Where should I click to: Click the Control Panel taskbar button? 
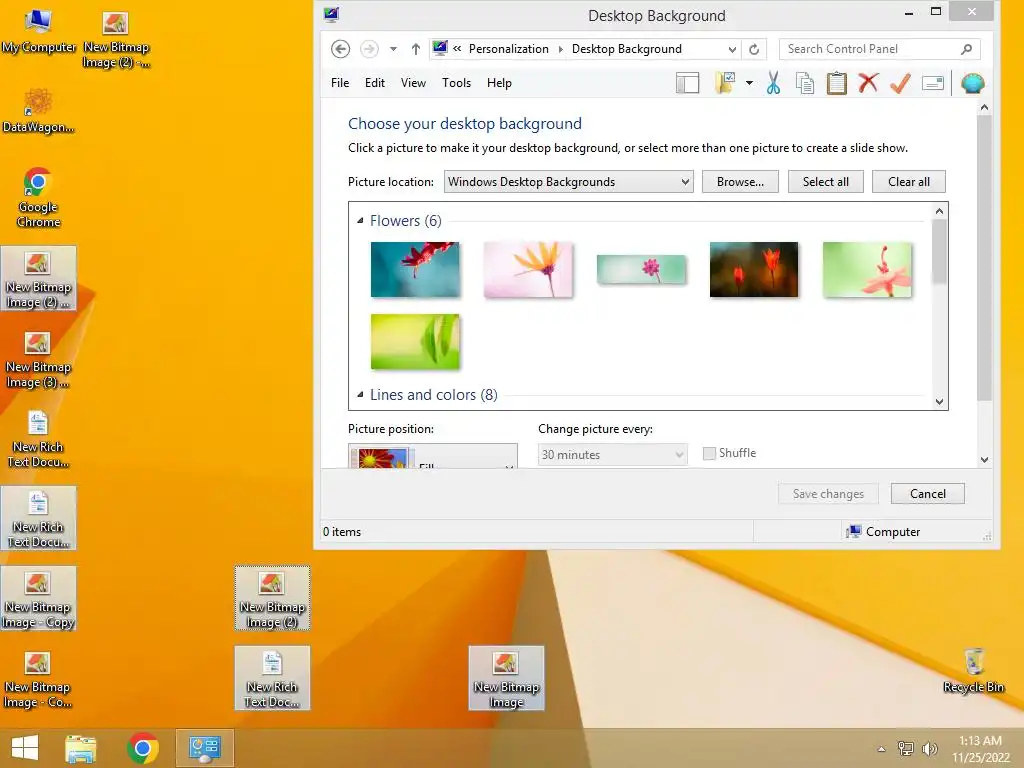coord(204,748)
